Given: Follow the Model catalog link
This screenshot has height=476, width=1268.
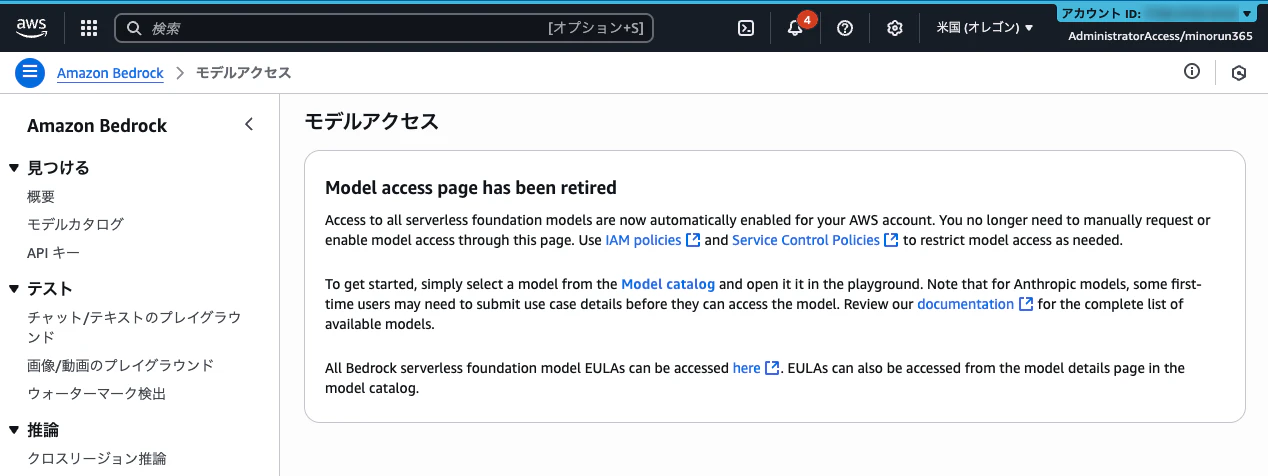Looking at the screenshot, I should click(668, 284).
